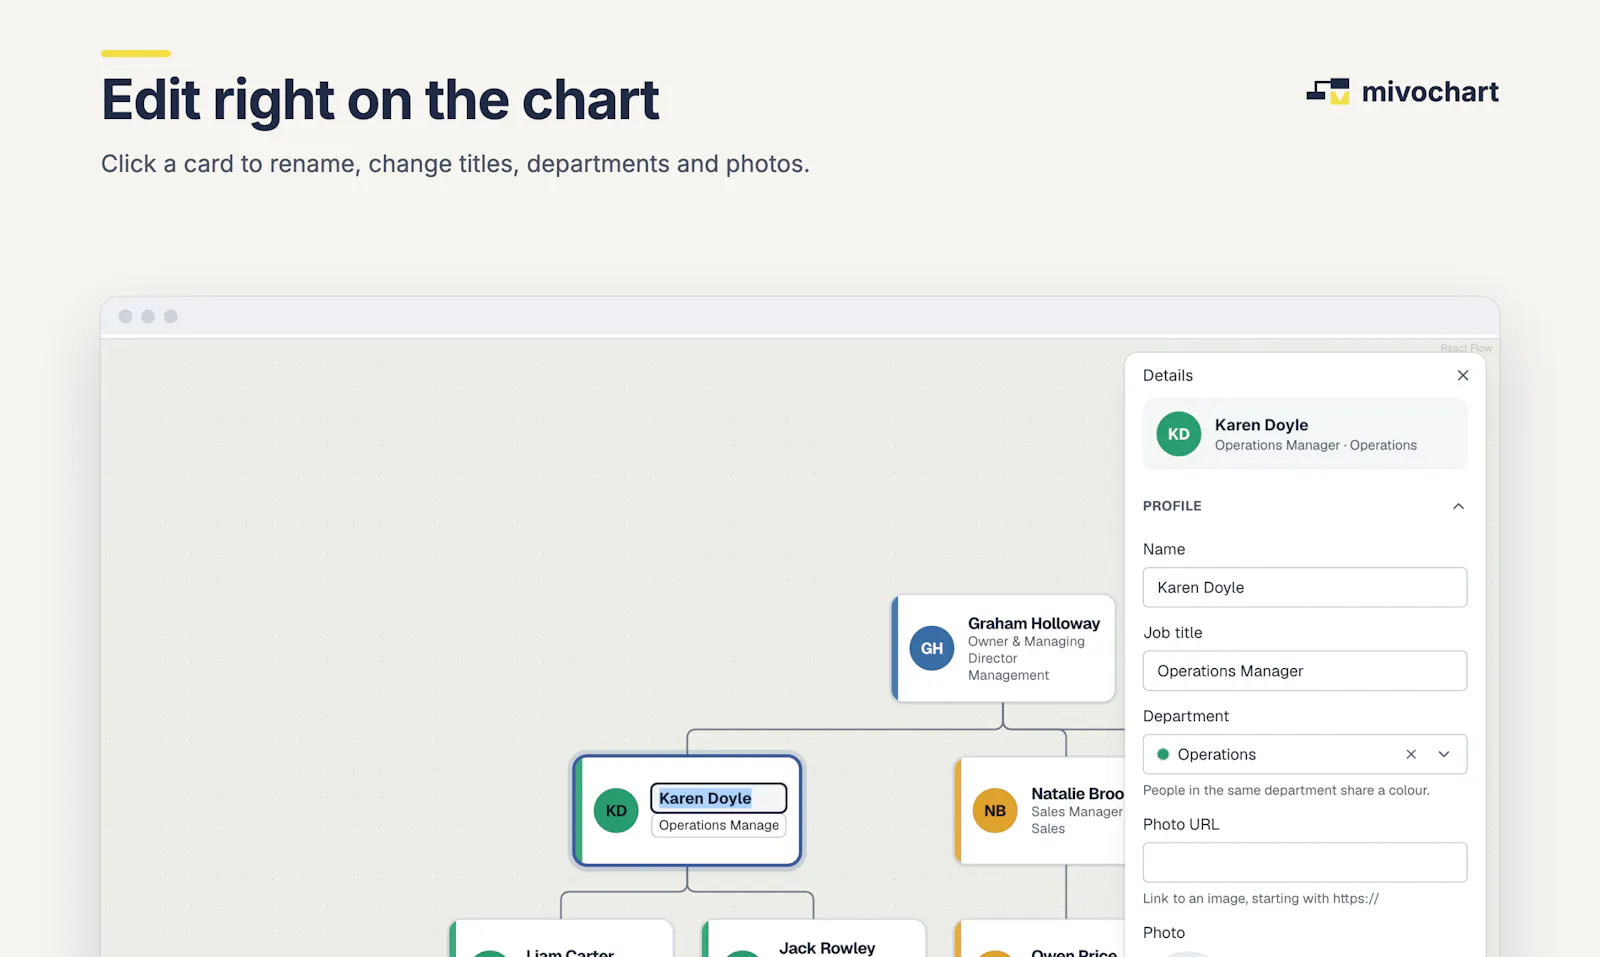Viewport: 1600px width, 957px height.
Task: Open the Department dropdown arrow
Action: (1444, 754)
